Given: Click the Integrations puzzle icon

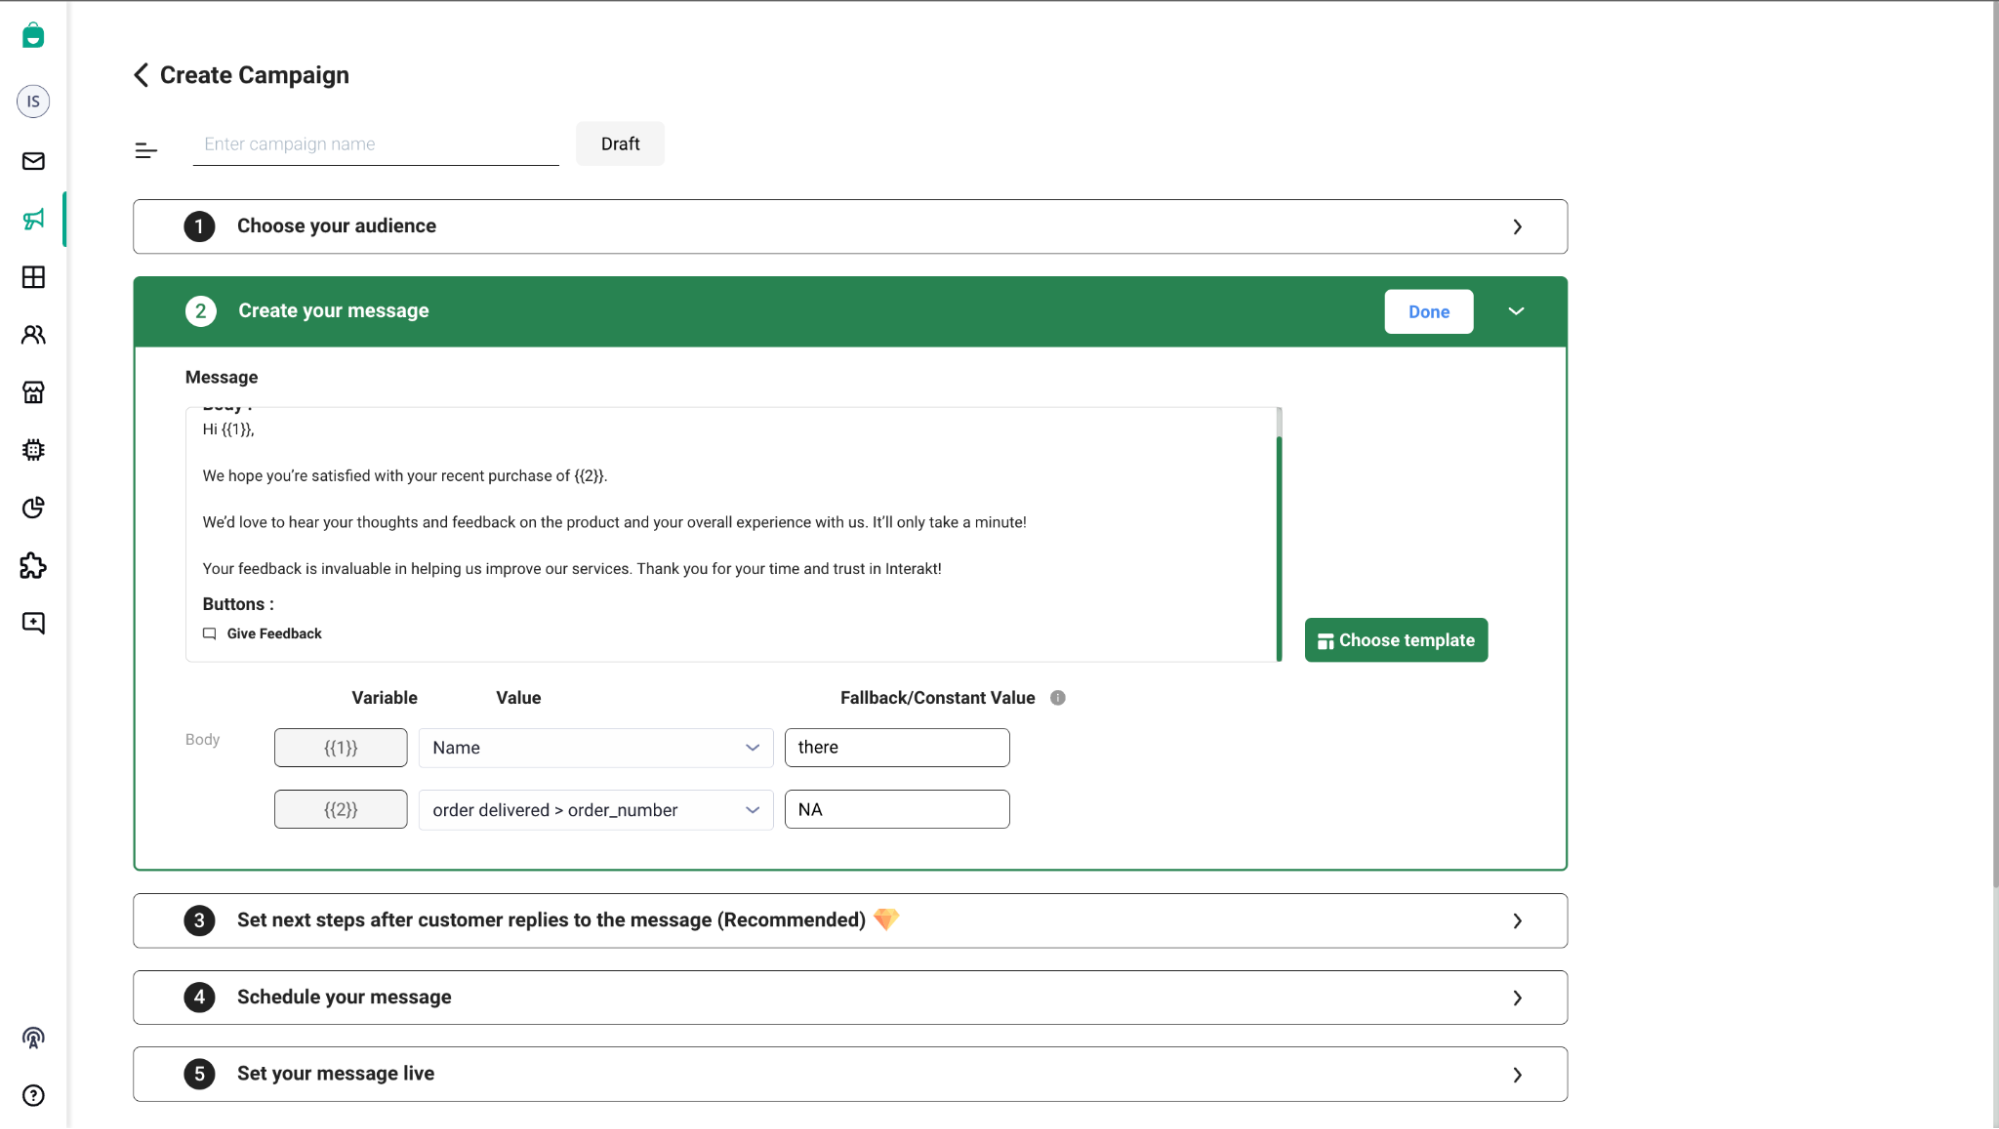Looking at the screenshot, I should tap(33, 565).
